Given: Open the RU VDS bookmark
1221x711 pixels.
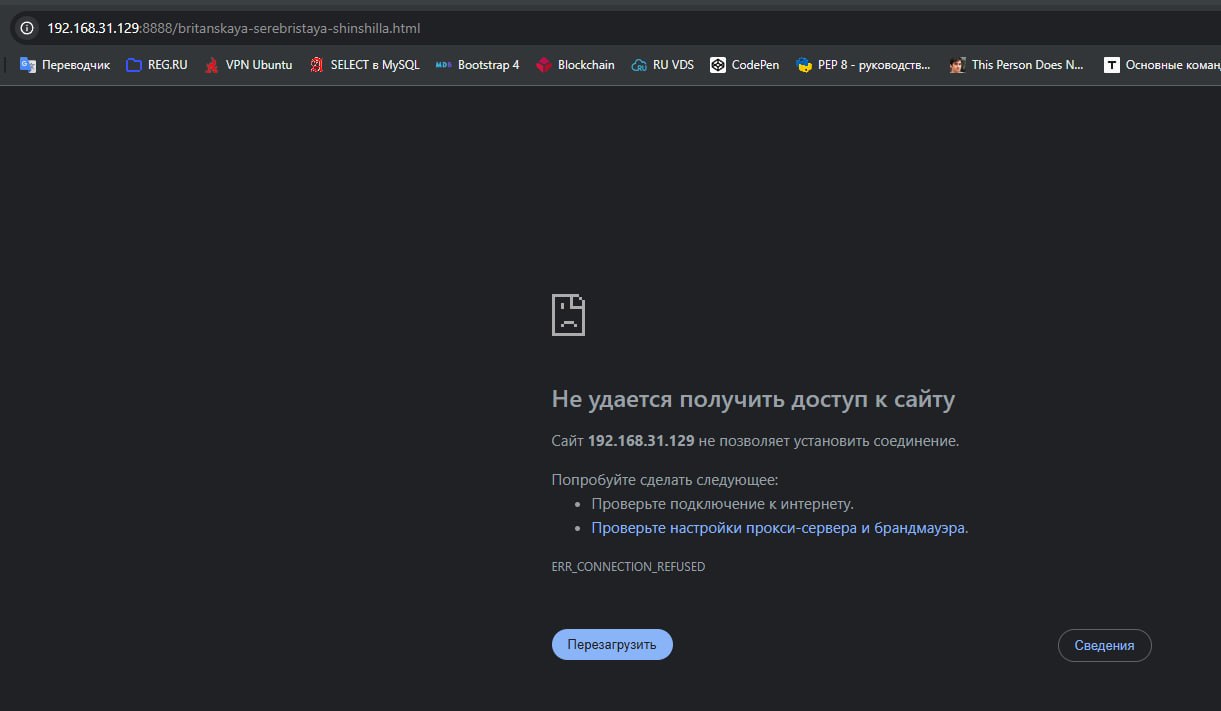Looking at the screenshot, I should [662, 65].
